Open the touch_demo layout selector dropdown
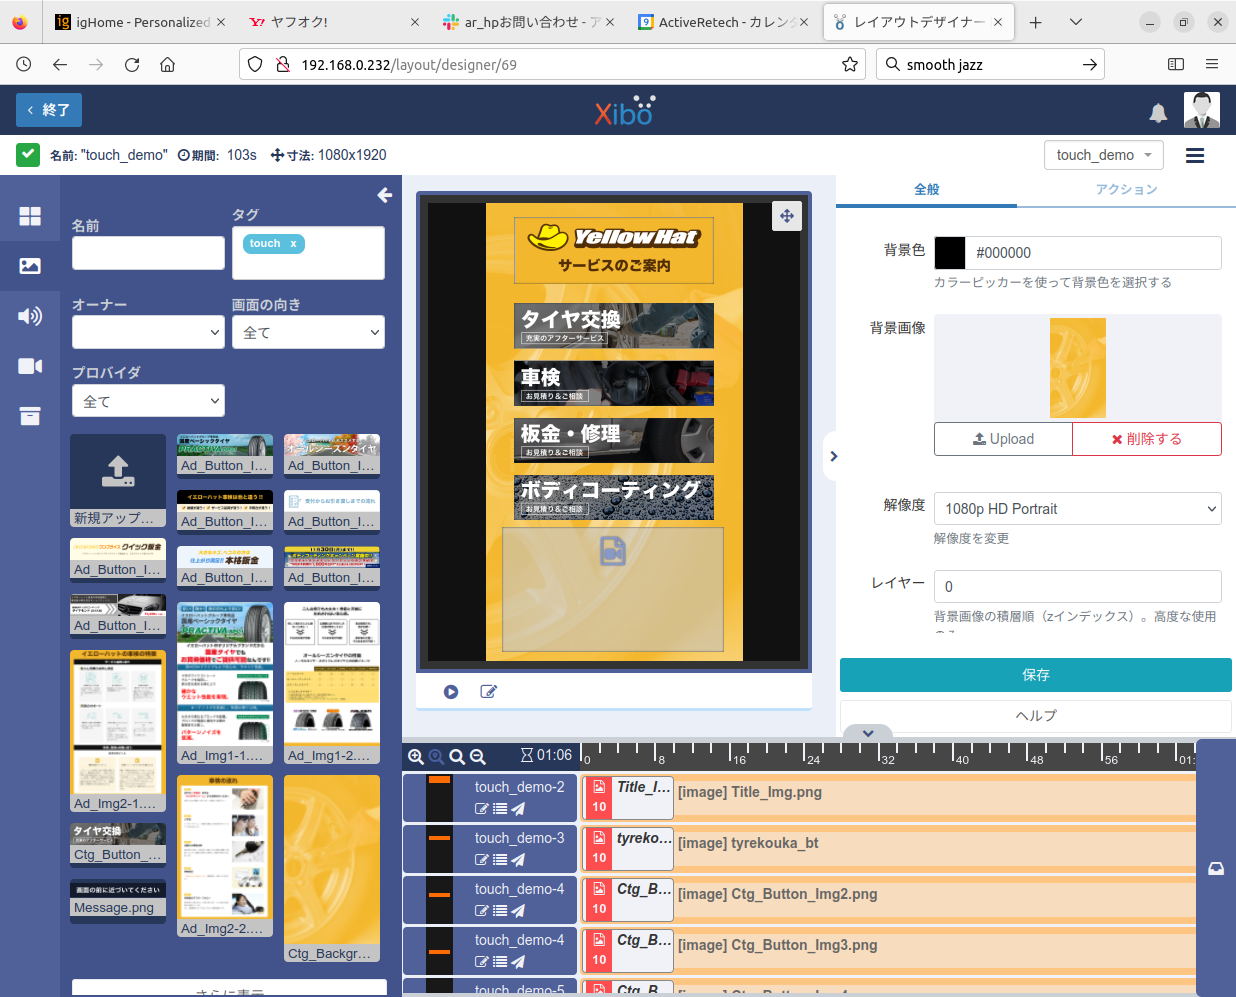1236x997 pixels. (1104, 155)
